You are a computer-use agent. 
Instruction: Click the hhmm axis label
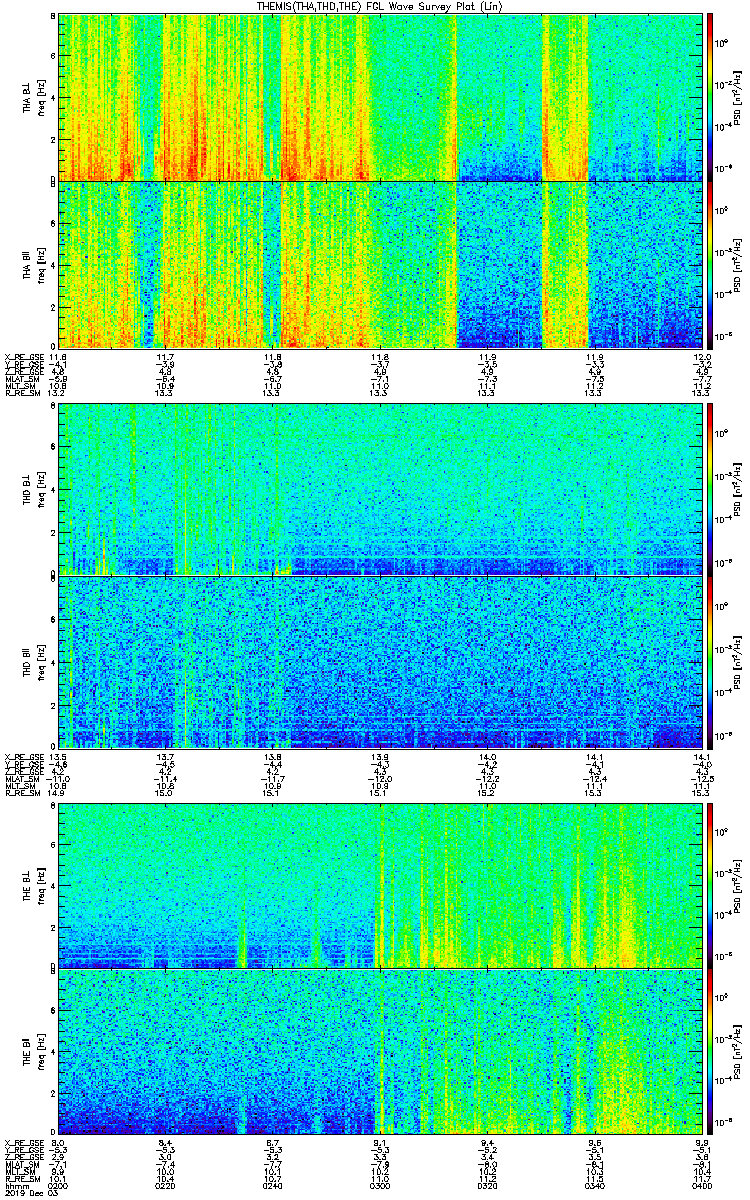coord(16,1185)
